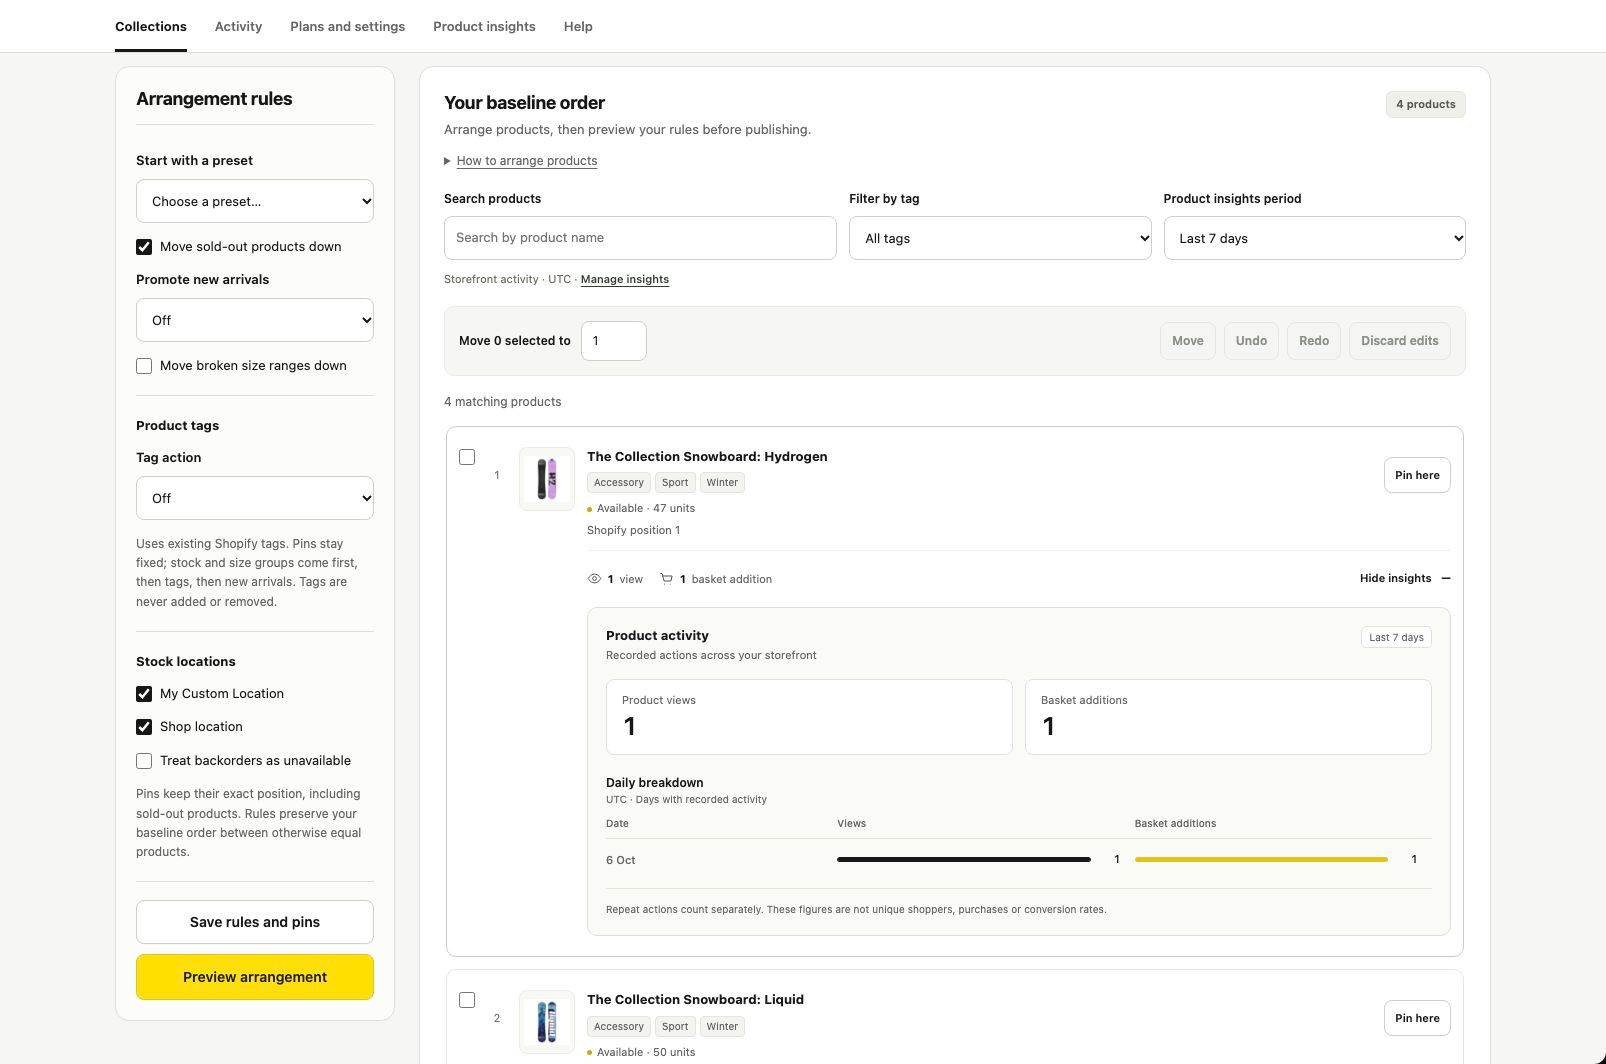Image resolution: width=1606 pixels, height=1064 pixels.
Task: Click the 6 Oct Basket additions bar
Action: pos(1261,860)
